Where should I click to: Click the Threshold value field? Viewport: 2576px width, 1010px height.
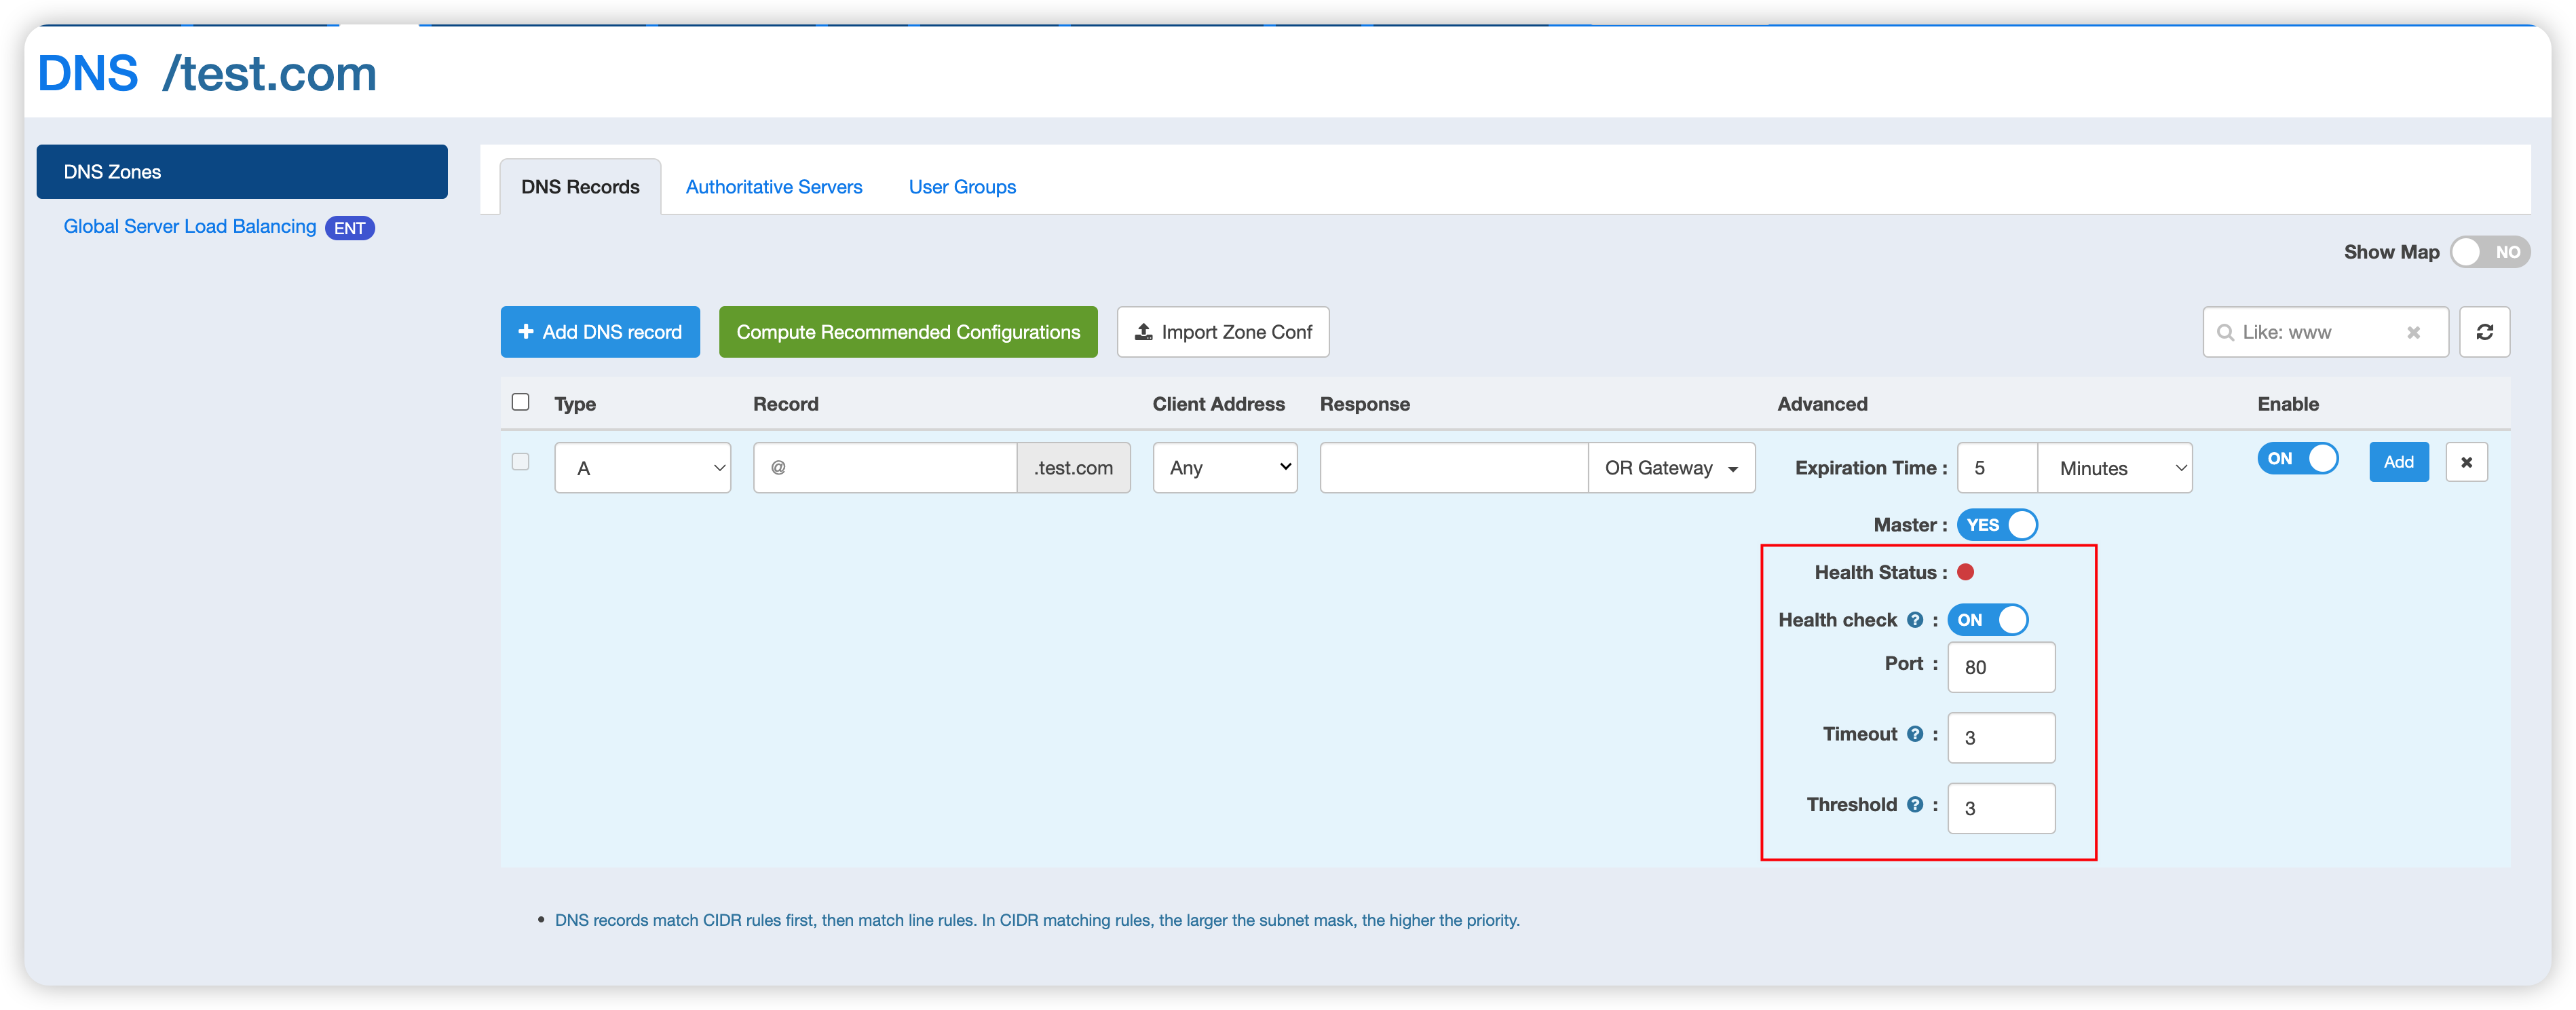point(2001,808)
